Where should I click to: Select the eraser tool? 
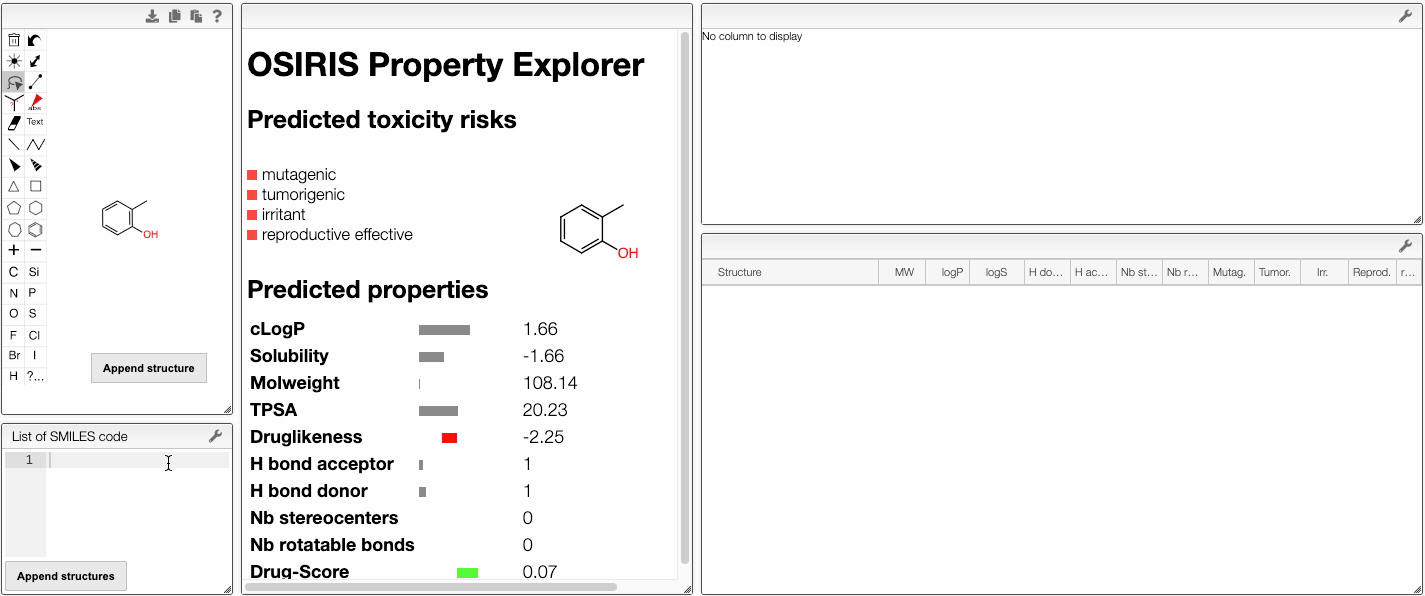[x=14, y=123]
